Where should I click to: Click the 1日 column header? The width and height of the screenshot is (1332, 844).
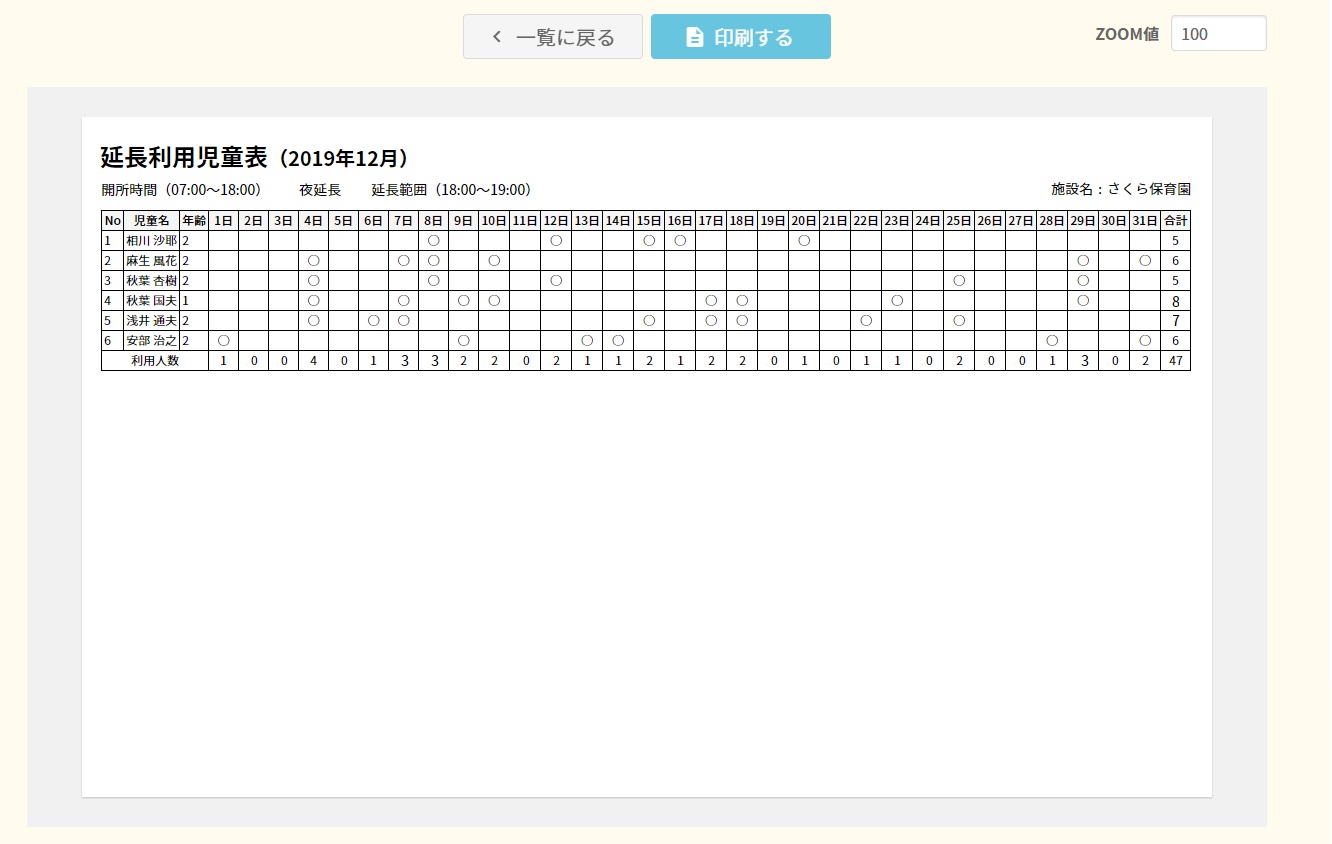pyautogui.click(x=223, y=221)
